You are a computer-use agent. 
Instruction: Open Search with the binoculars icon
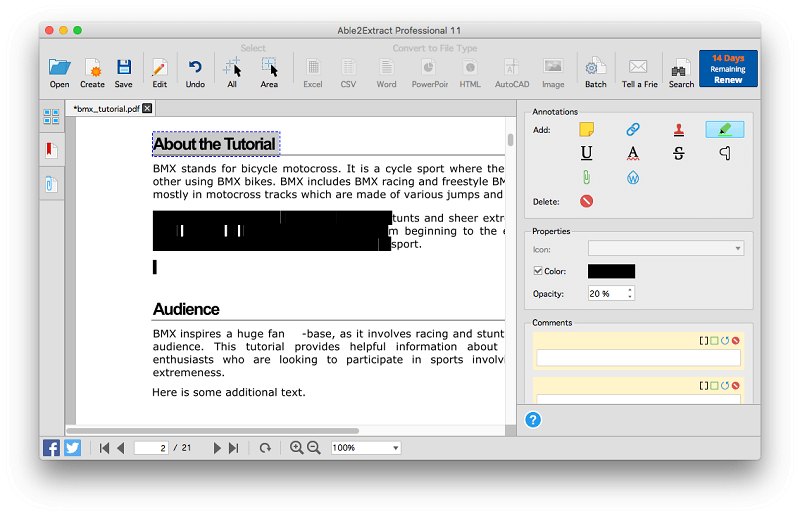tap(681, 73)
